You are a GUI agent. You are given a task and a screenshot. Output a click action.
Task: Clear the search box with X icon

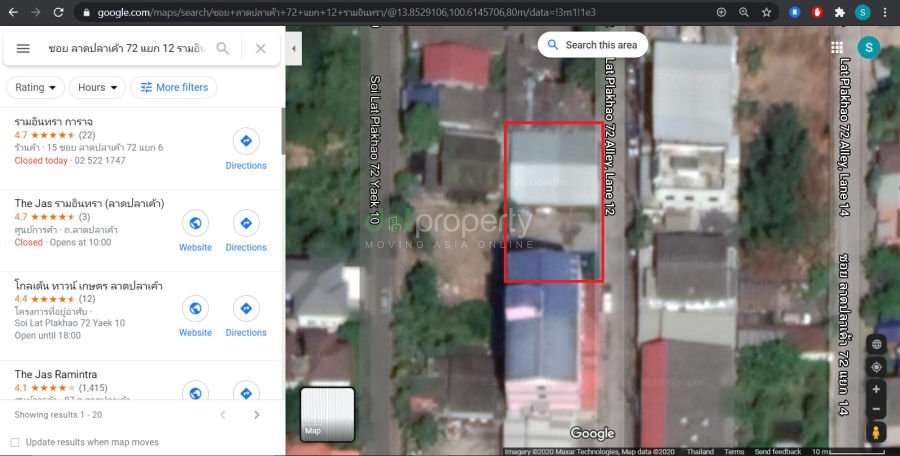click(260, 48)
